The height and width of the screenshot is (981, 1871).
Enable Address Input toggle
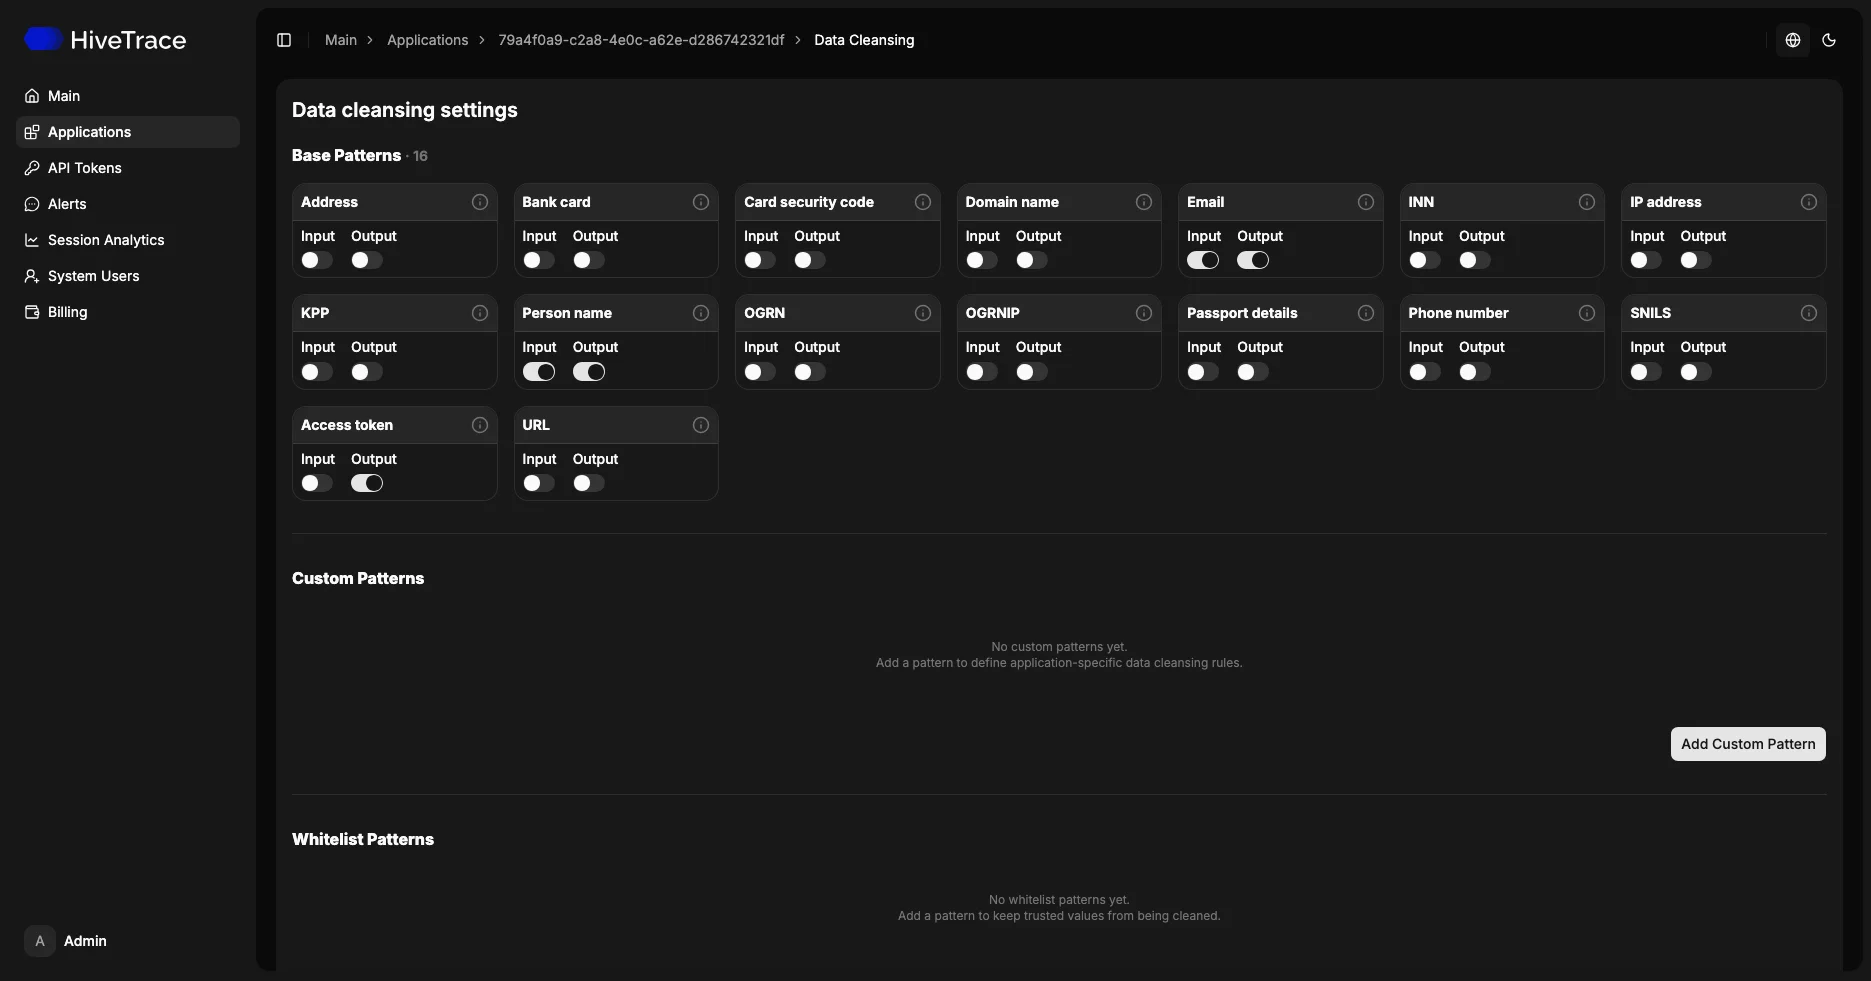(x=317, y=260)
